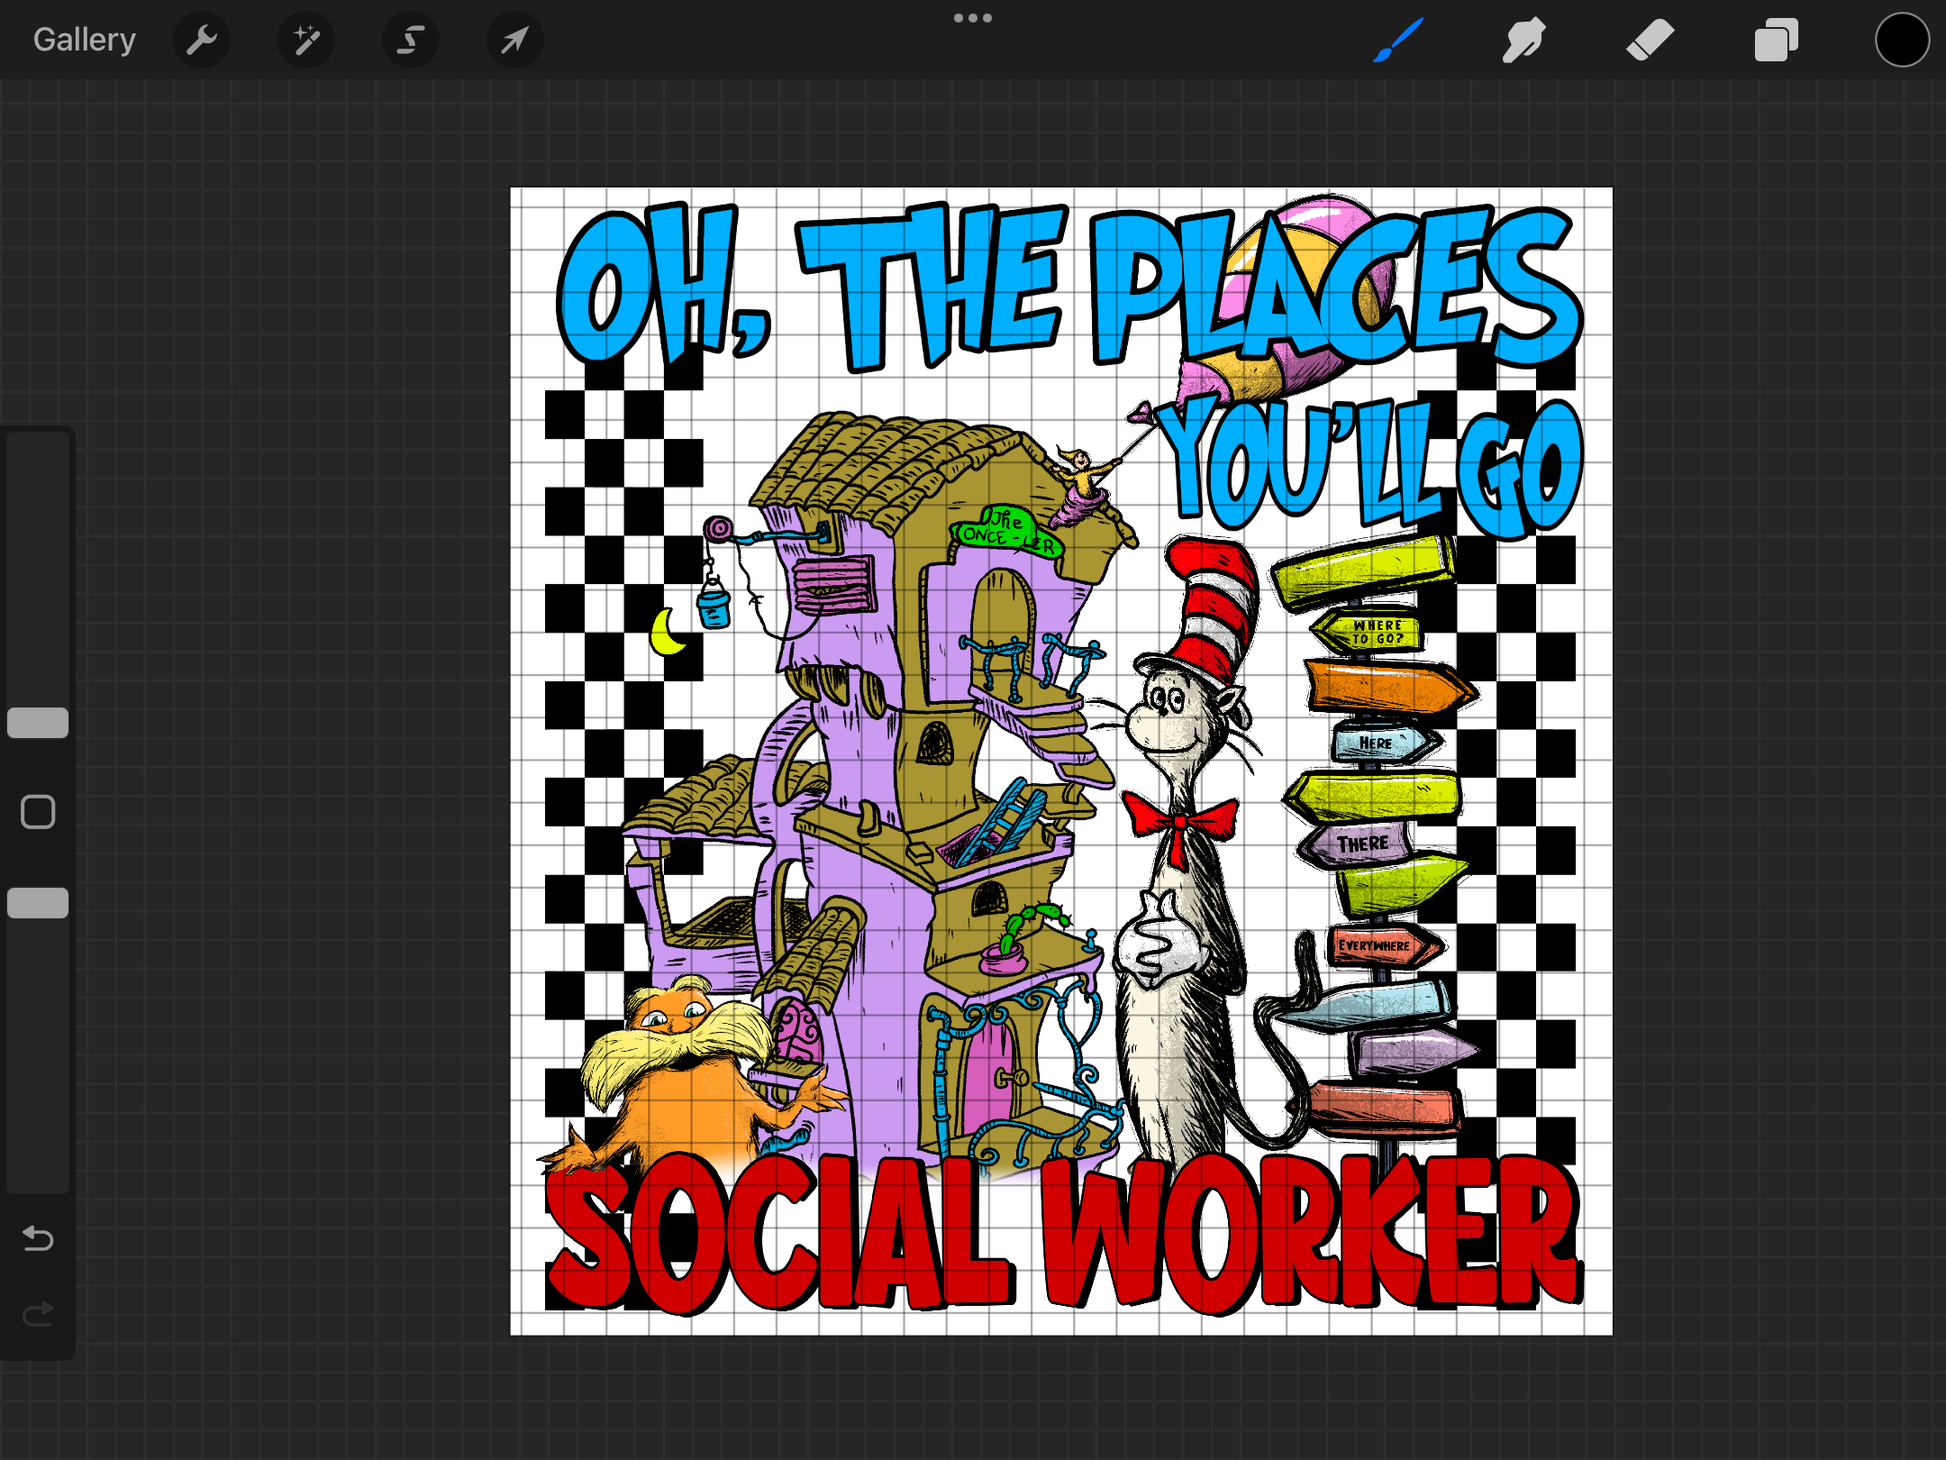Viewport: 1946px width, 1460px height.
Task: Undo the last action
Action: point(38,1239)
